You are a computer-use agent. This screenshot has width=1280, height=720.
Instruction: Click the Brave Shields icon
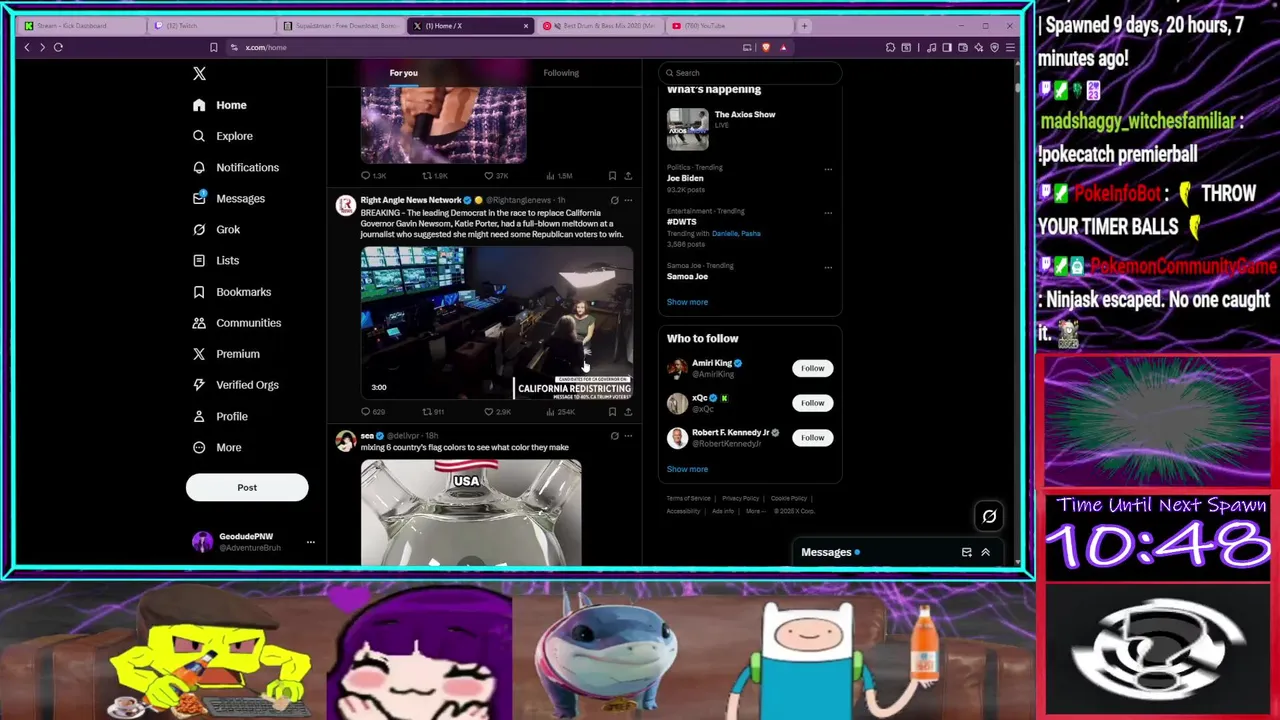point(766,47)
